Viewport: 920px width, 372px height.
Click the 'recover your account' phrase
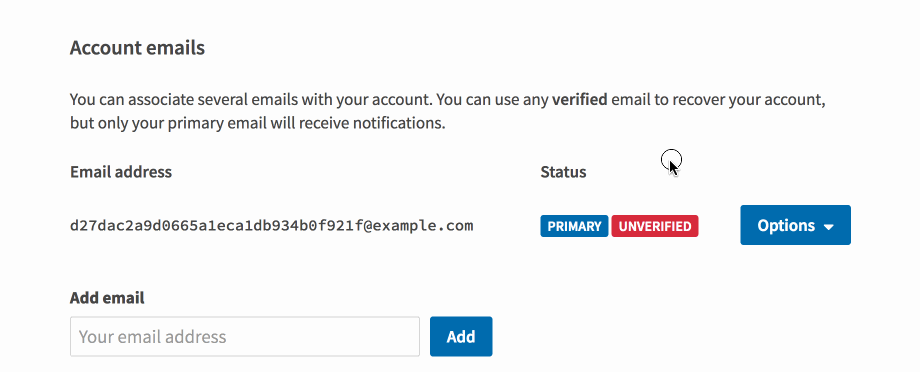(748, 100)
